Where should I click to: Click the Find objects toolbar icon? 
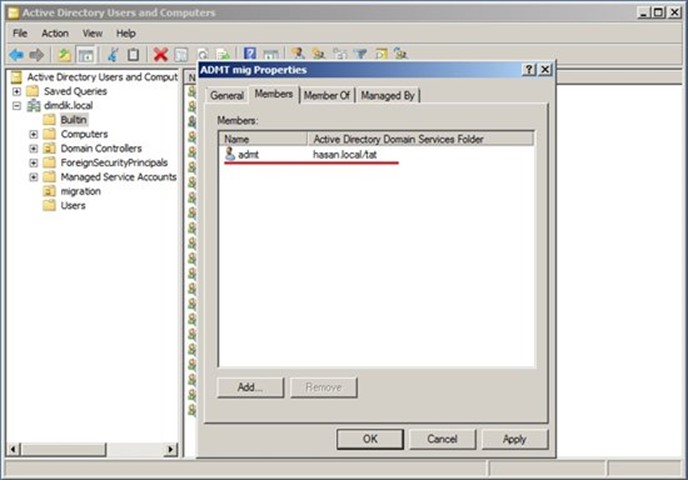381,54
